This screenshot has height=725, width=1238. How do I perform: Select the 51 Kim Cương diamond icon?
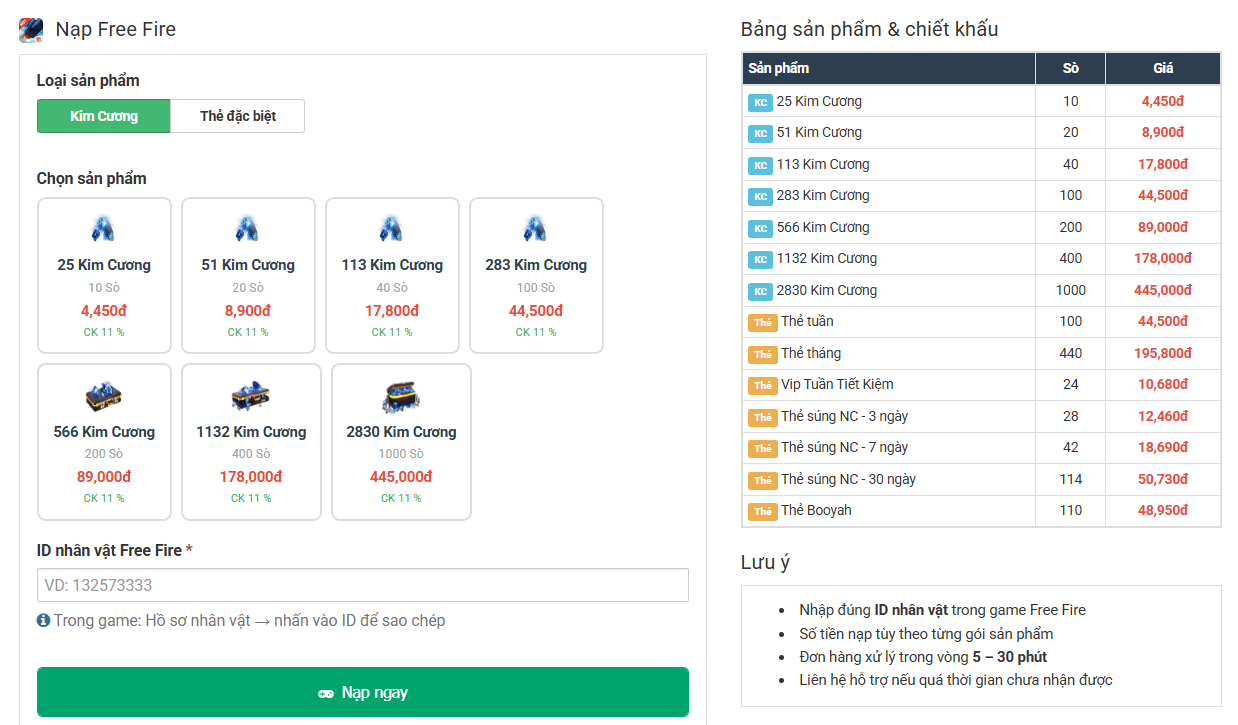tap(248, 229)
